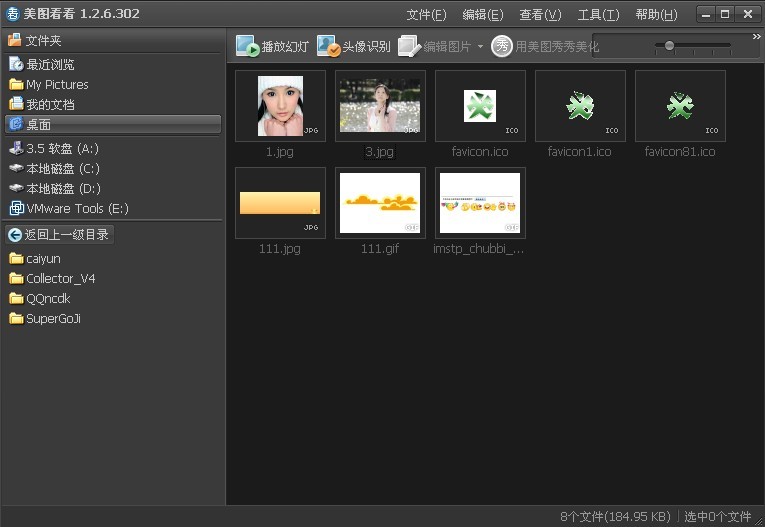
Task: Click the 返回上一级目录 back arrow icon
Action: click(15, 235)
